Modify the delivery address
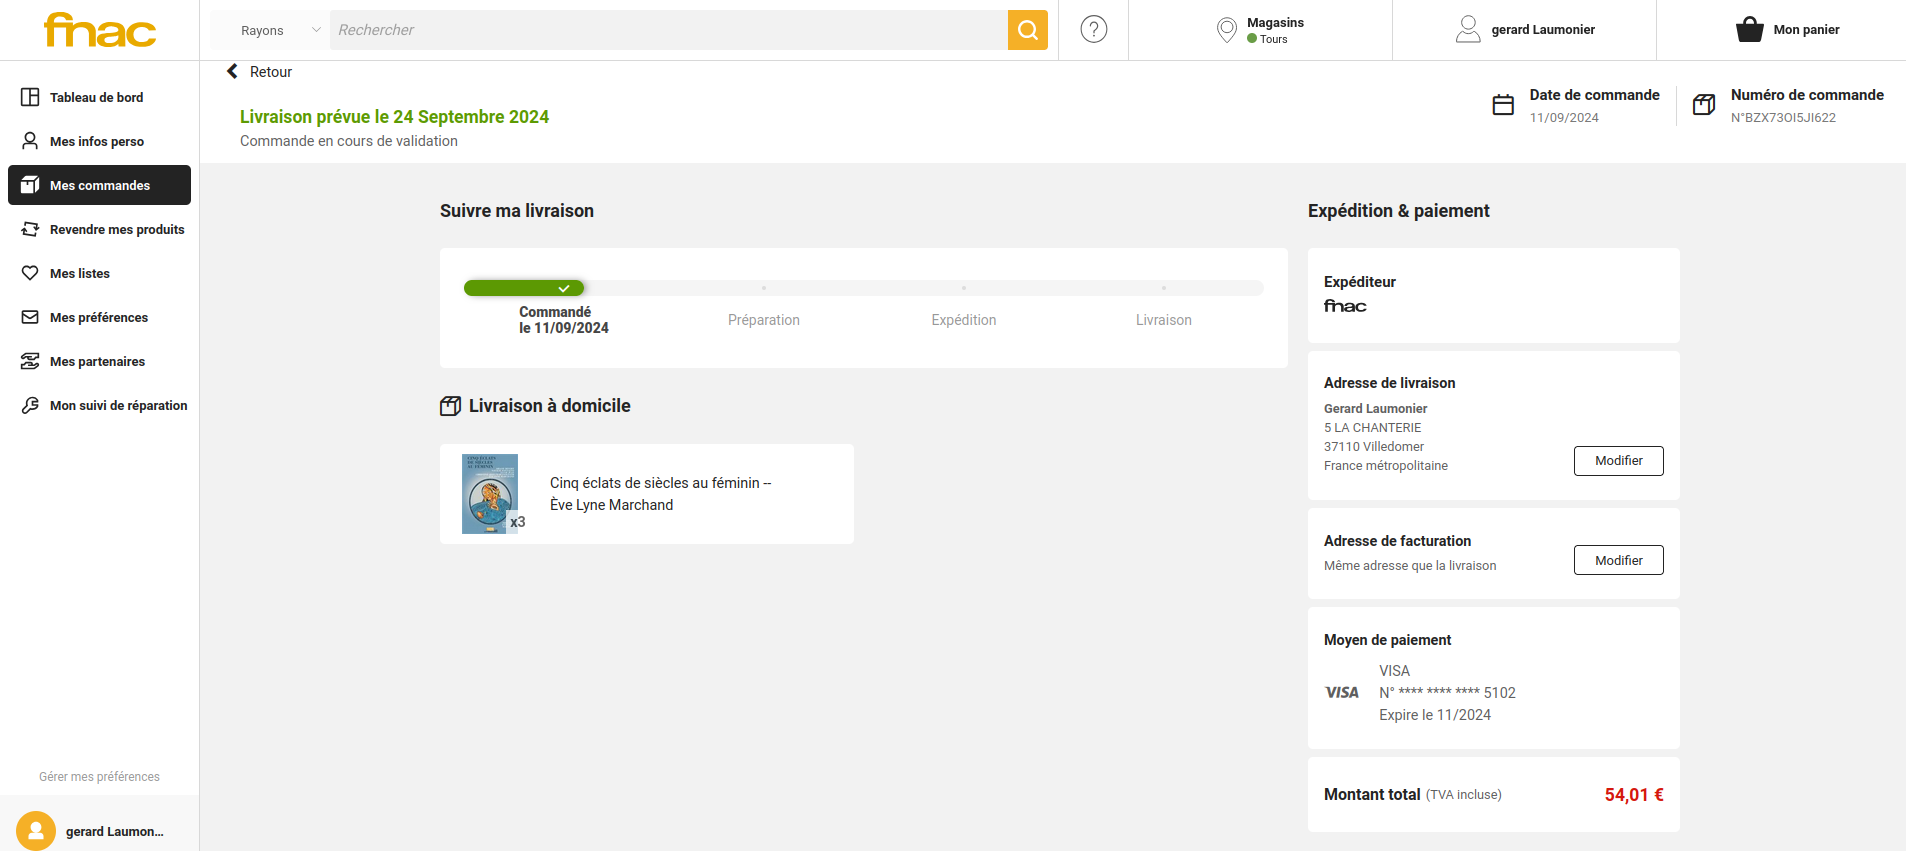This screenshot has height=851, width=1906. tap(1618, 461)
